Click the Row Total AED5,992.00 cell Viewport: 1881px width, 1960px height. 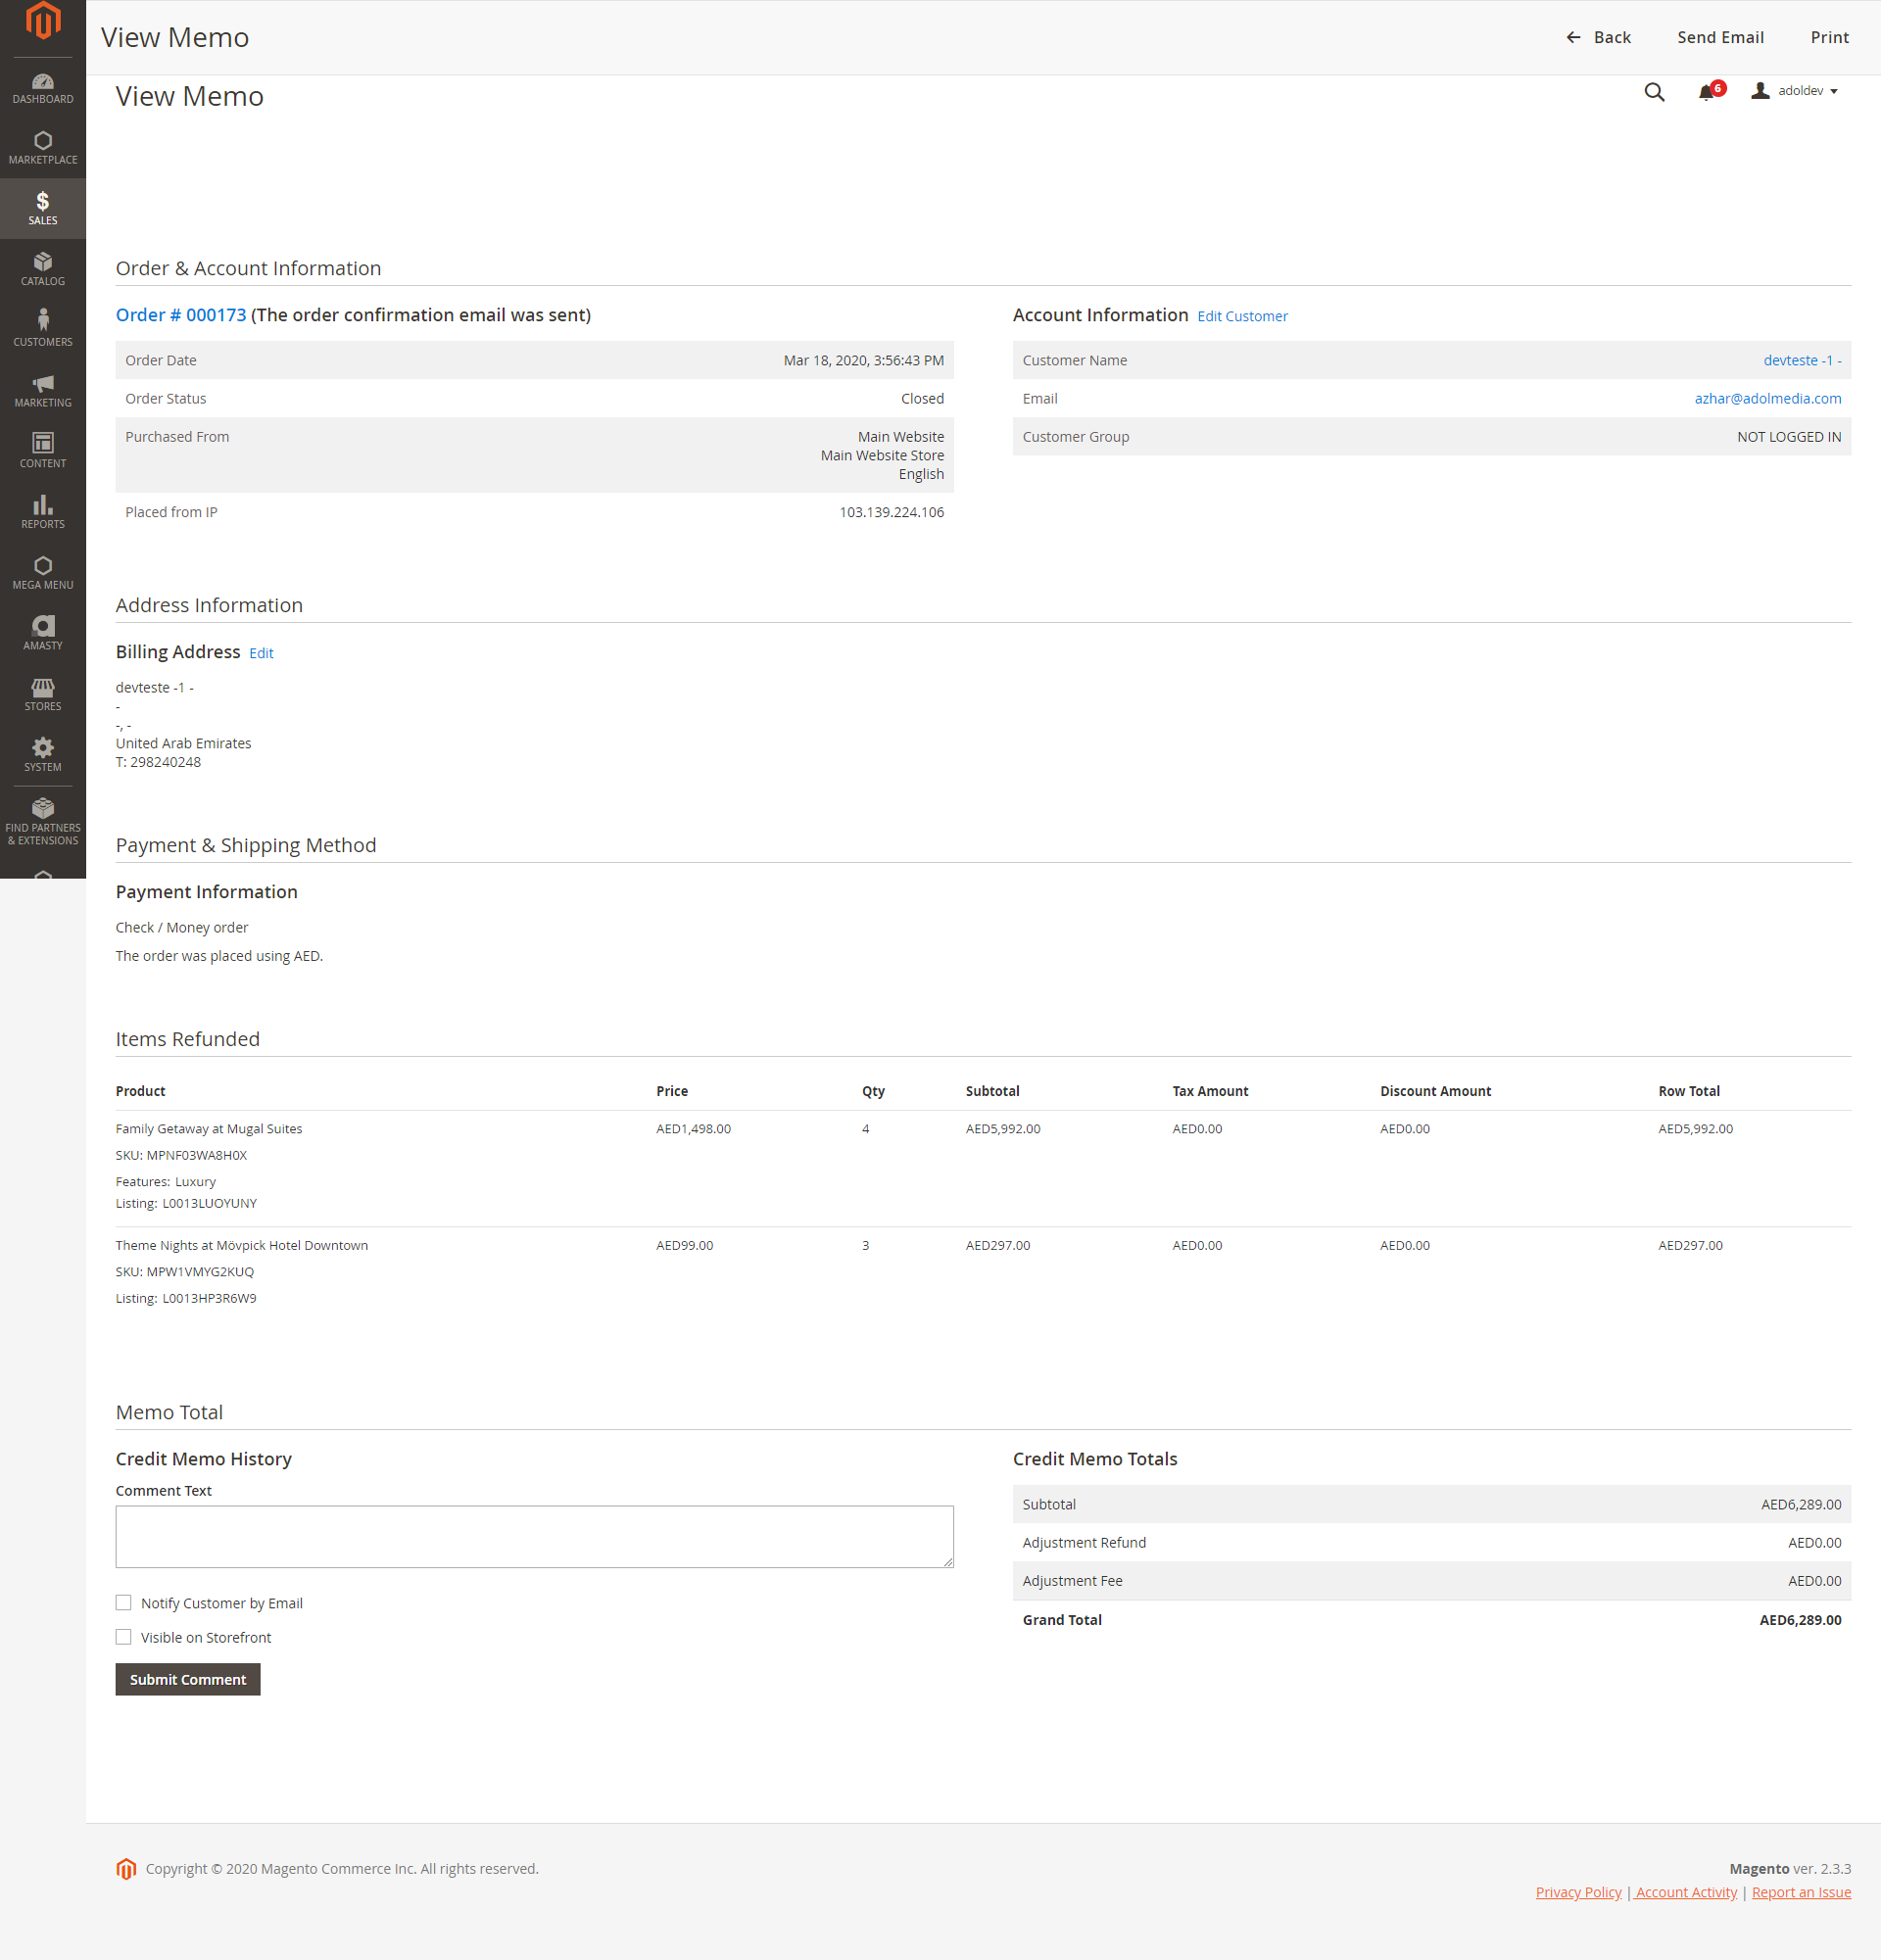click(1695, 1128)
